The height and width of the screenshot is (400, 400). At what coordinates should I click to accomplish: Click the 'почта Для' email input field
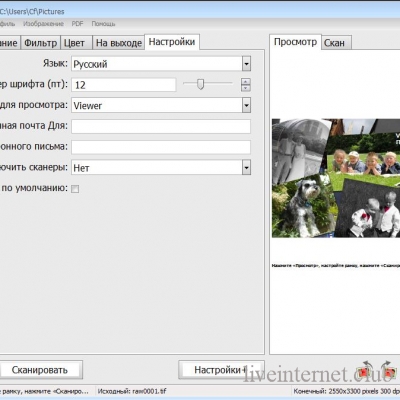(x=161, y=126)
